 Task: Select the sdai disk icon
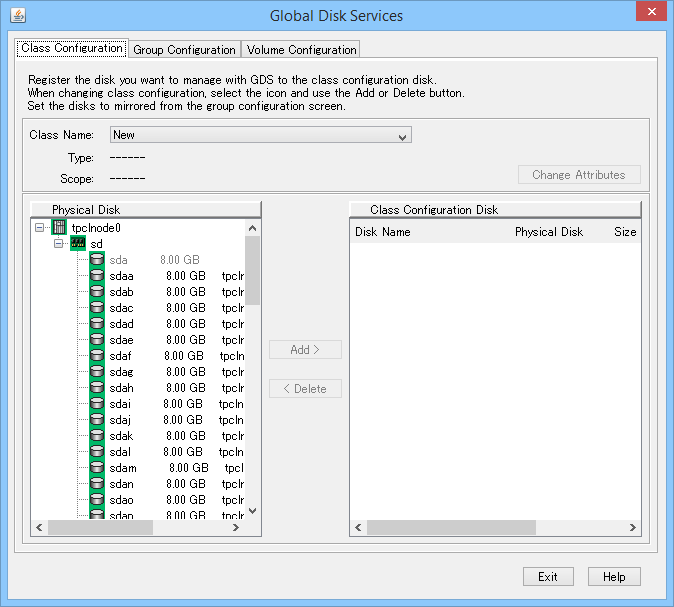(97, 403)
